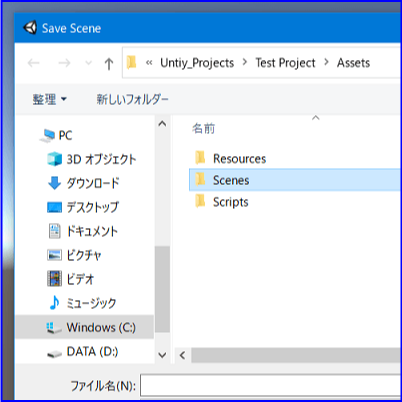Navigate up one folder level arrow
Screen dimensions: 402x402
[x=109, y=63]
